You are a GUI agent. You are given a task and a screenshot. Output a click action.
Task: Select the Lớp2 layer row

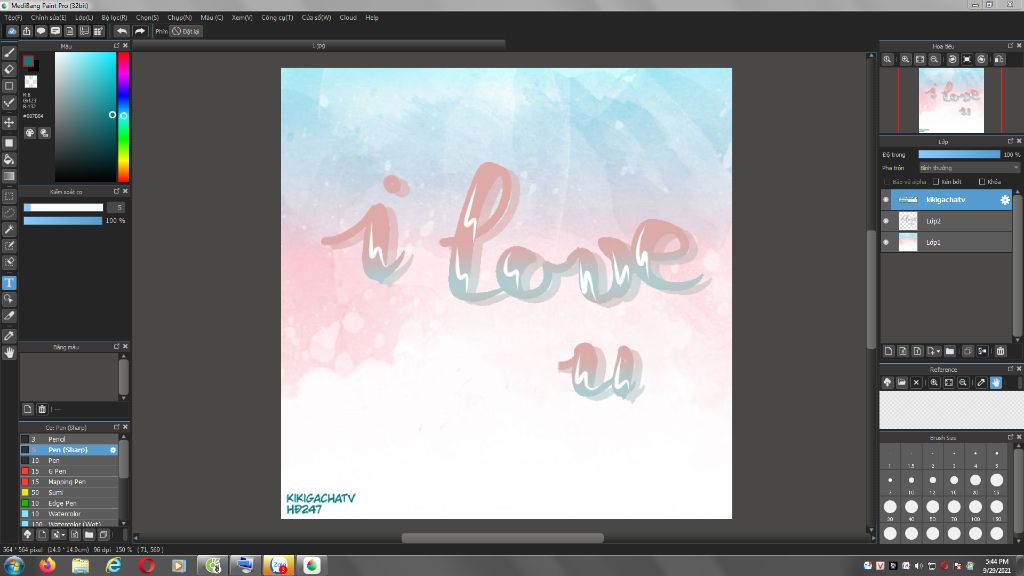pos(952,221)
